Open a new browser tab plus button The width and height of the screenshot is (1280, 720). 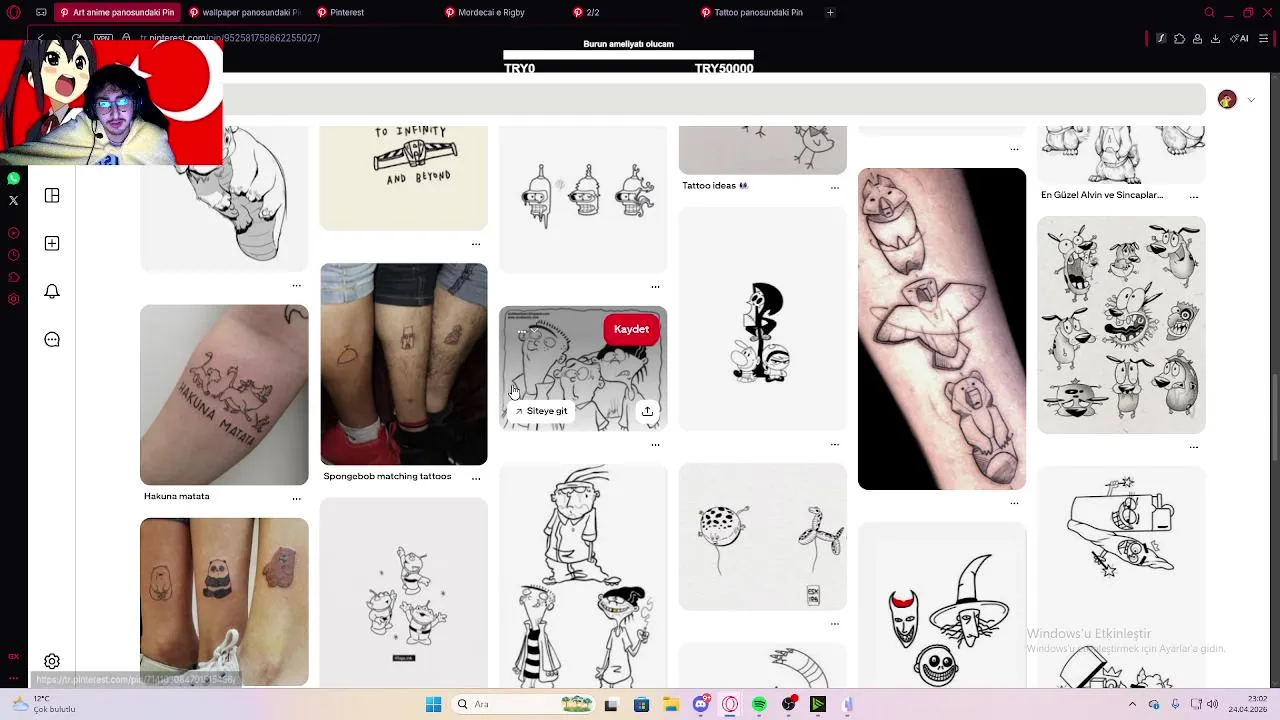point(830,13)
